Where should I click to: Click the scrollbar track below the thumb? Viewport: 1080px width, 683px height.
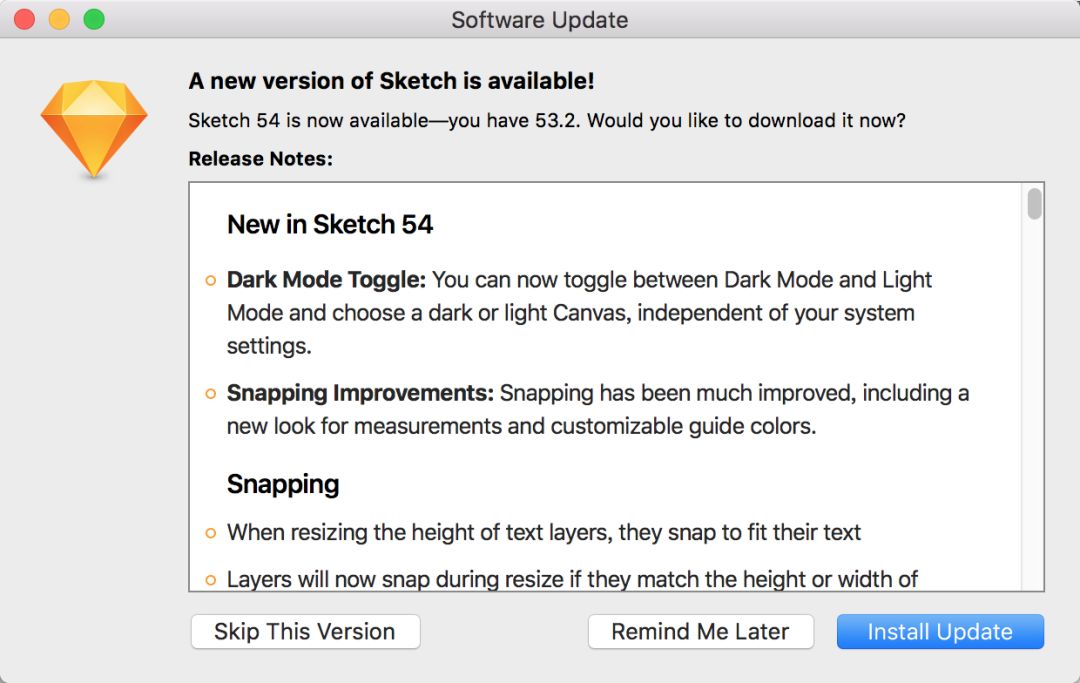1034,406
